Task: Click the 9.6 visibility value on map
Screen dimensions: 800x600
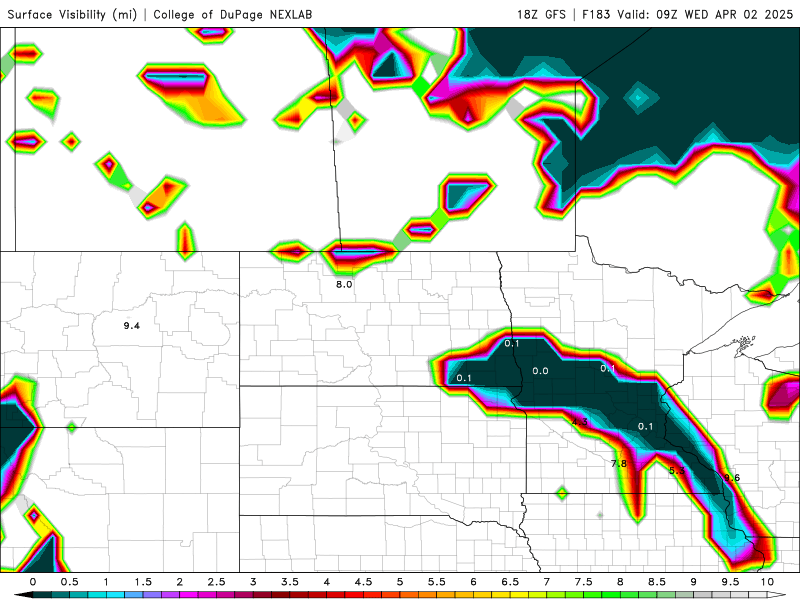Action: point(732,478)
